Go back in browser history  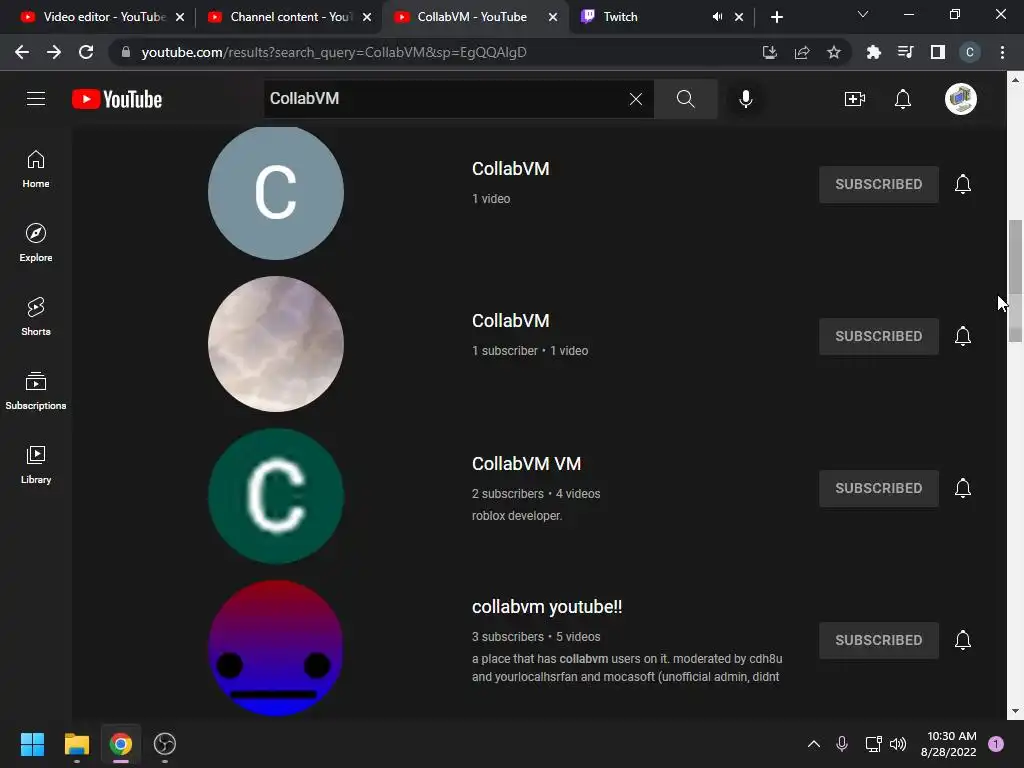click(x=22, y=52)
